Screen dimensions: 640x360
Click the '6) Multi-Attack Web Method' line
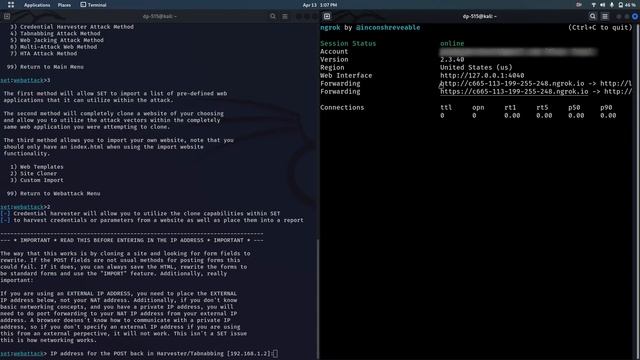[53, 47]
